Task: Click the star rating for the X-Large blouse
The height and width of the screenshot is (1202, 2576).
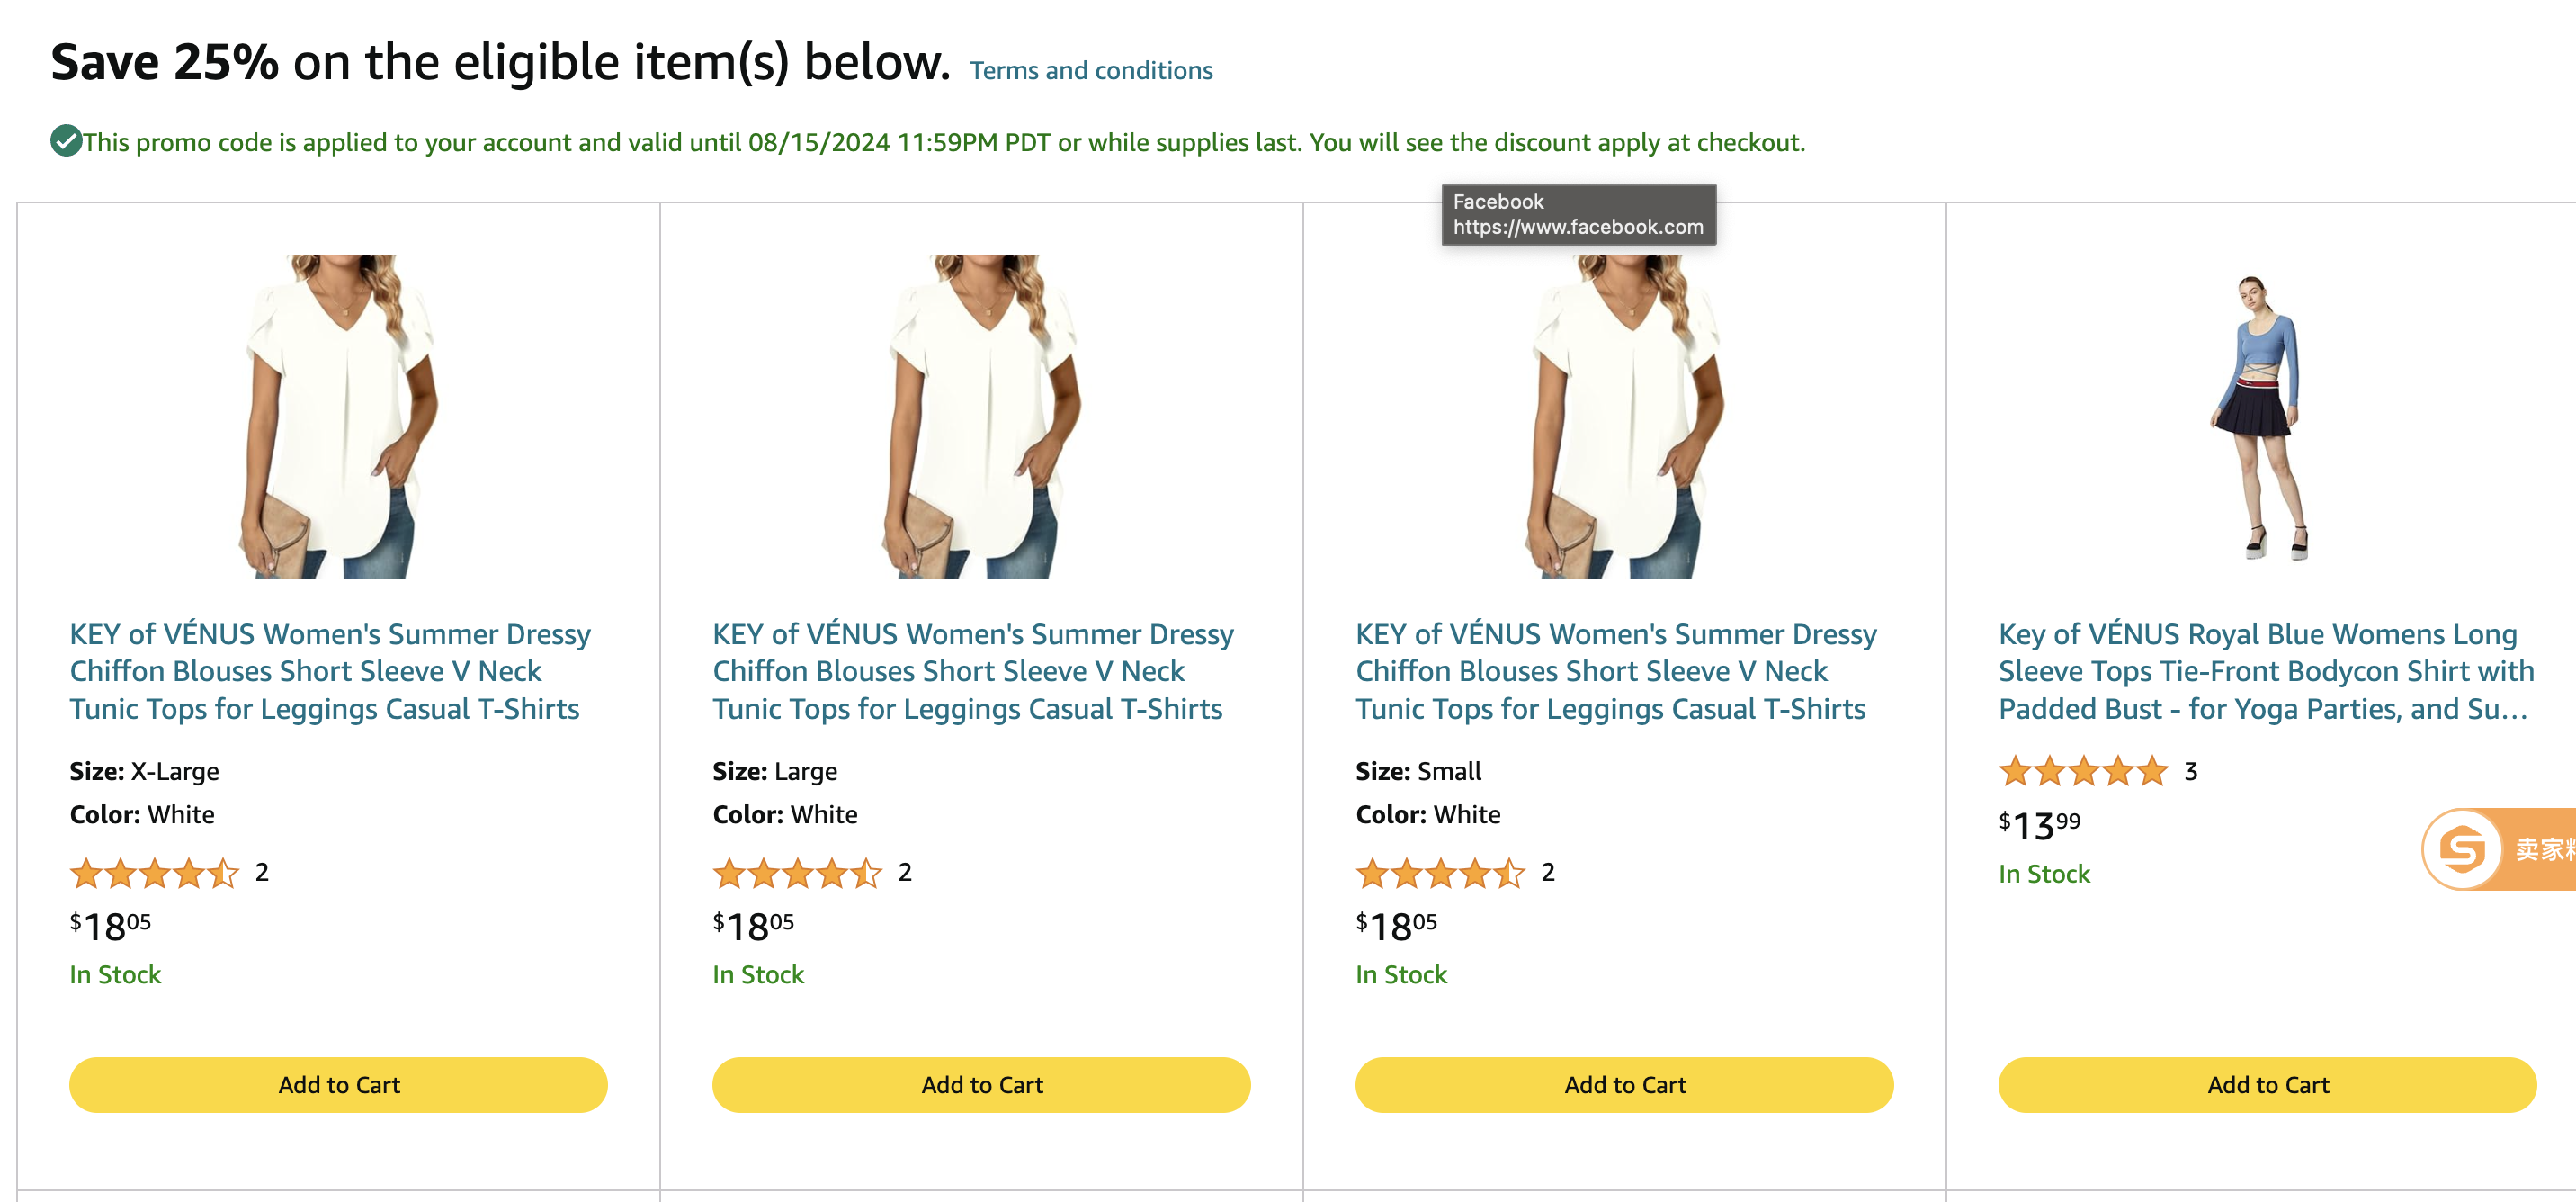Action: click(x=154, y=873)
